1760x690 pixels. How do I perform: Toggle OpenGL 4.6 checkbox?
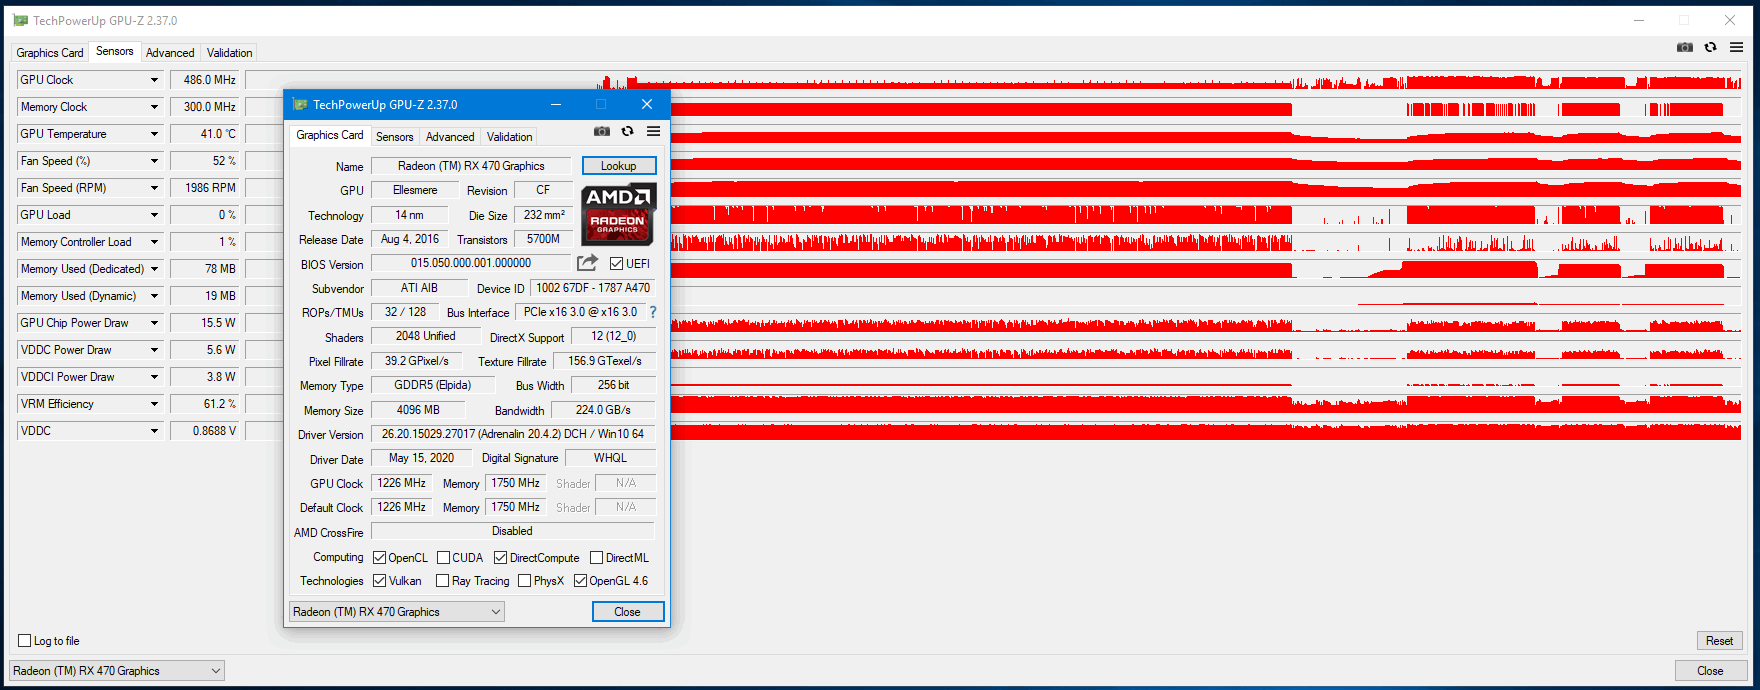point(580,581)
